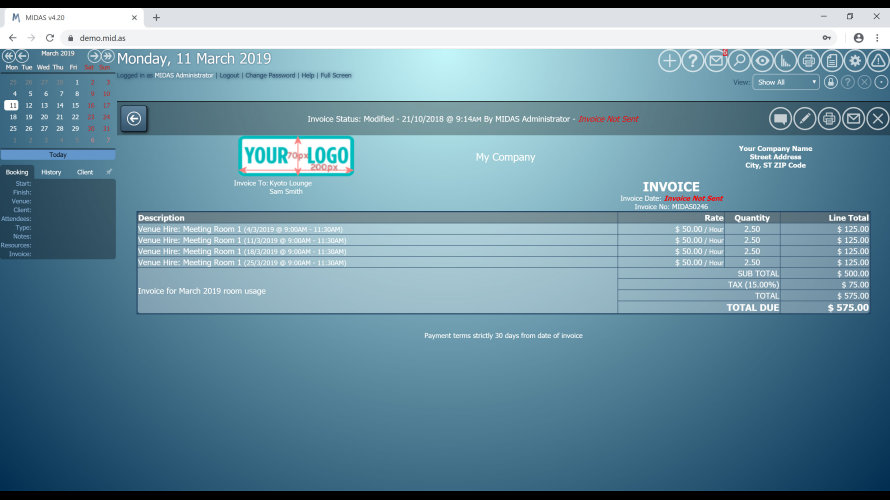
Task: Click the eye icon in top toolbar
Action: [762, 61]
